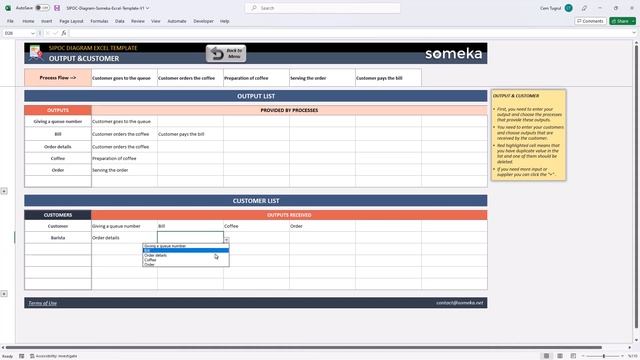
Task: Switch to Page Break Preview icon
Action: (573, 356)
